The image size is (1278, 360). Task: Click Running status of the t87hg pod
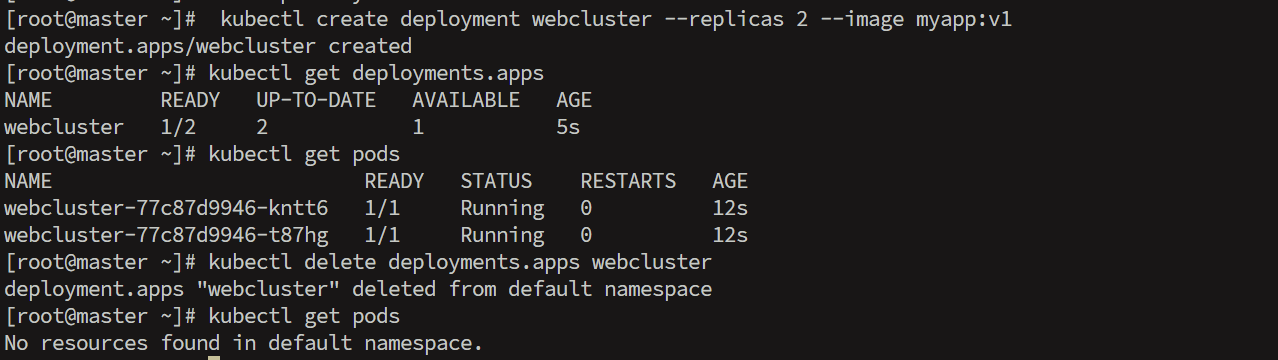(x=502, y=235)
